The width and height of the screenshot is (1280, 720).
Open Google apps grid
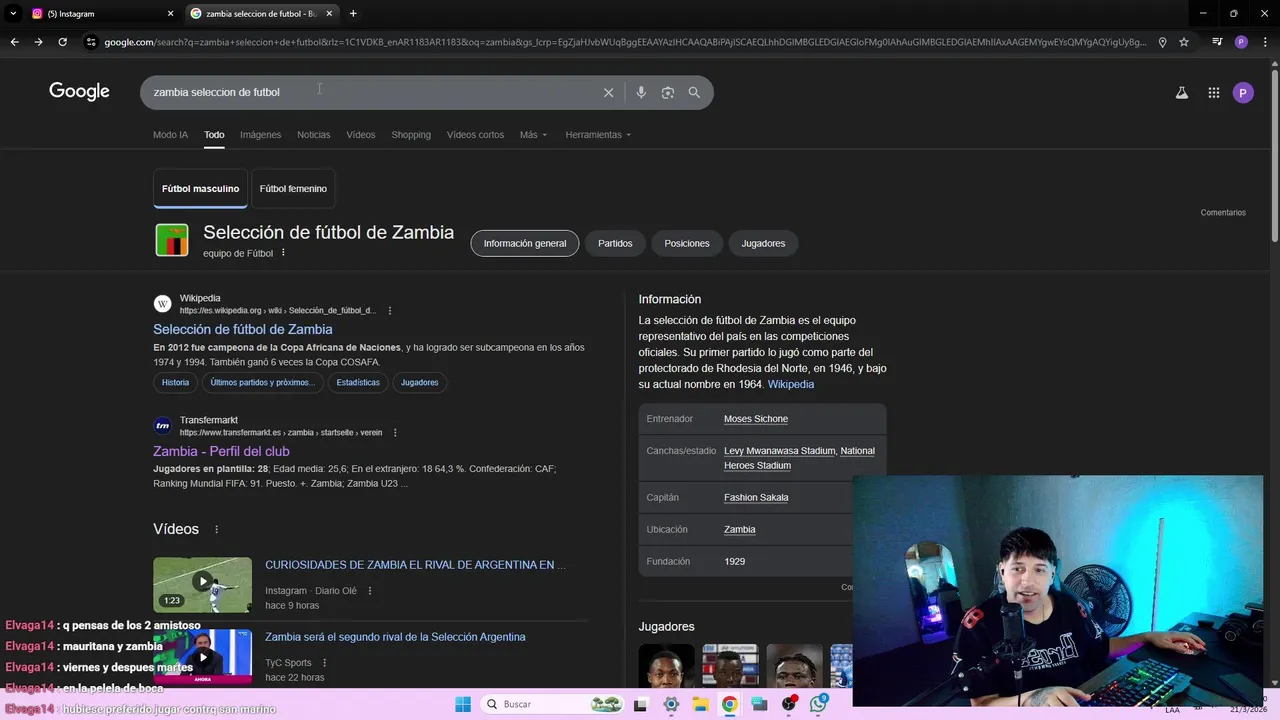[1213, 93]
